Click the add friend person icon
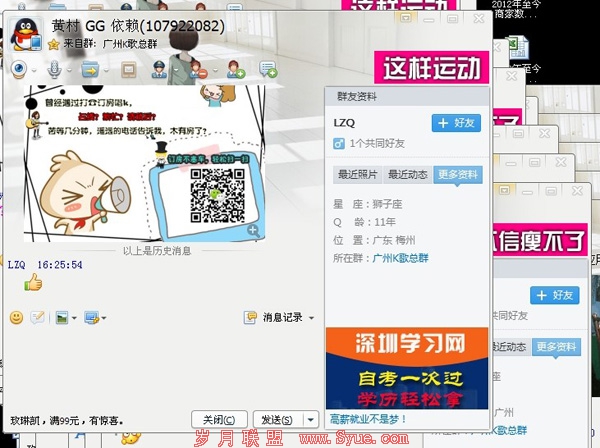 (x=235, y=70)
